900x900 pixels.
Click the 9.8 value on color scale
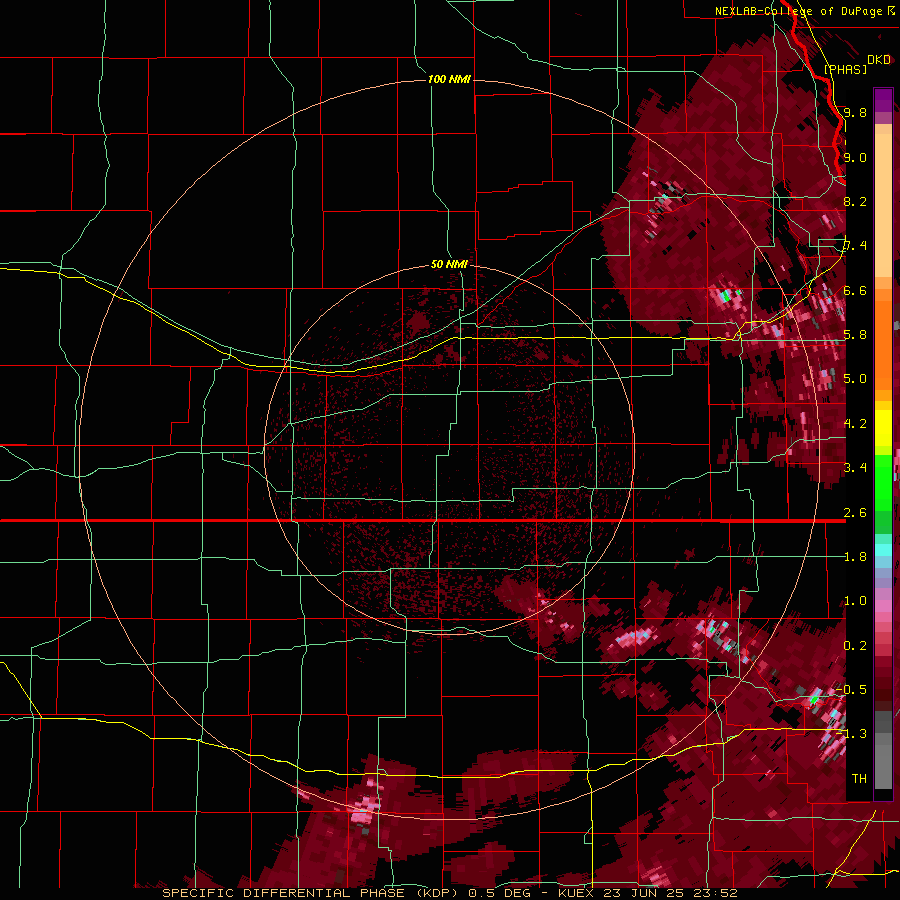coord(855,112)
